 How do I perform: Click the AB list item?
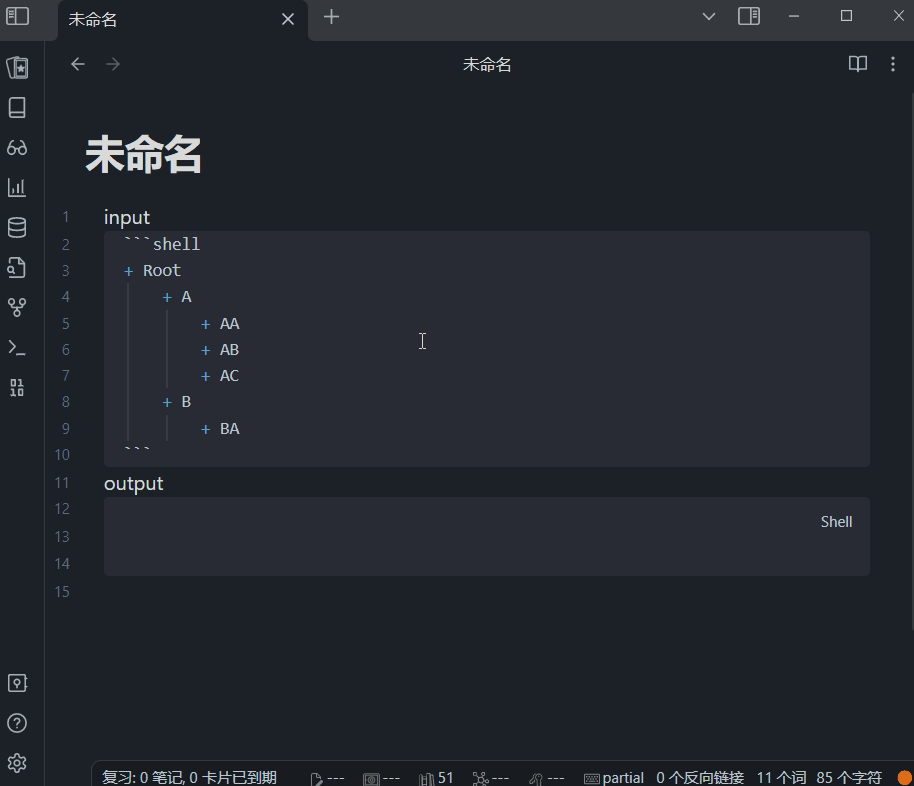tap(229, 350)
